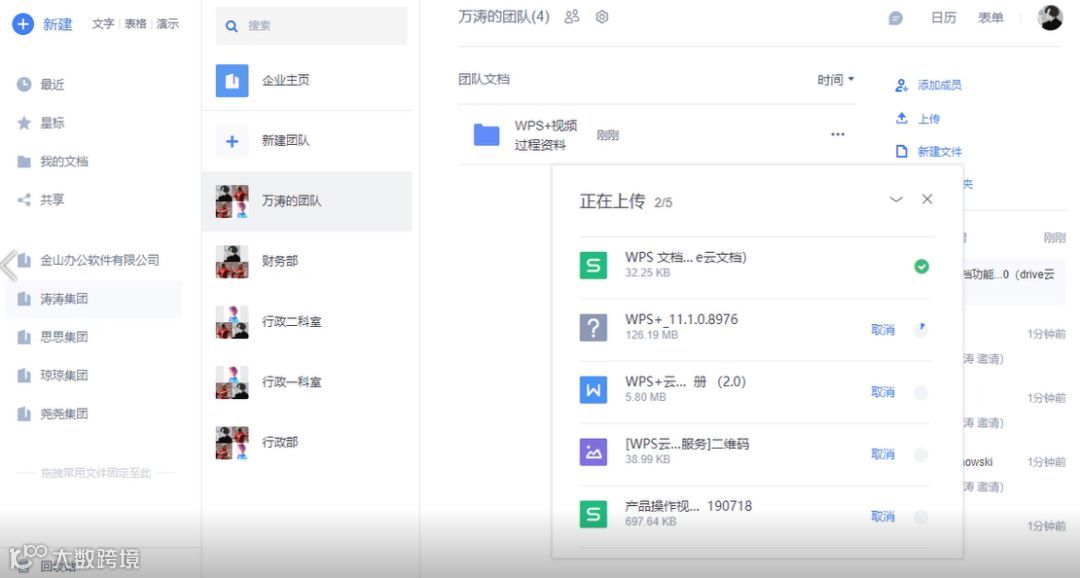Screen dimensions: 1080x578
Task: Open 日历 calendar
Action: 944,18
